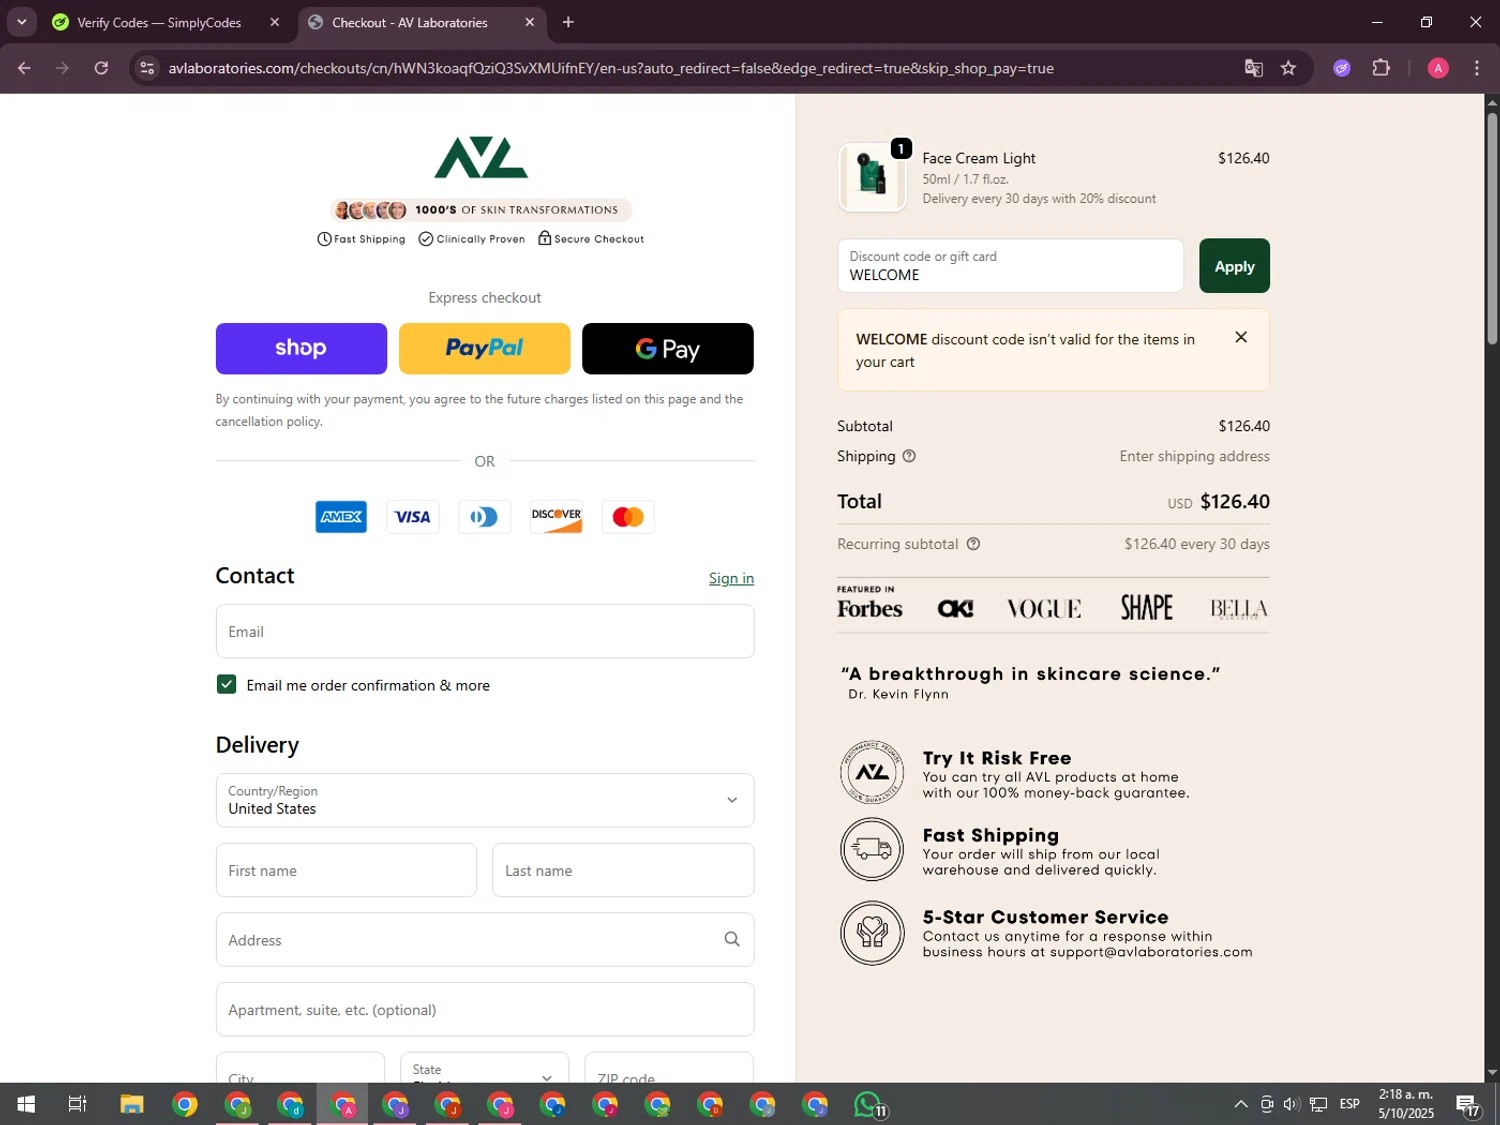The height and width of the screenshot is (1125, 1500).
Task: Click the VOGUE logo
Action: coord(1044,609)
